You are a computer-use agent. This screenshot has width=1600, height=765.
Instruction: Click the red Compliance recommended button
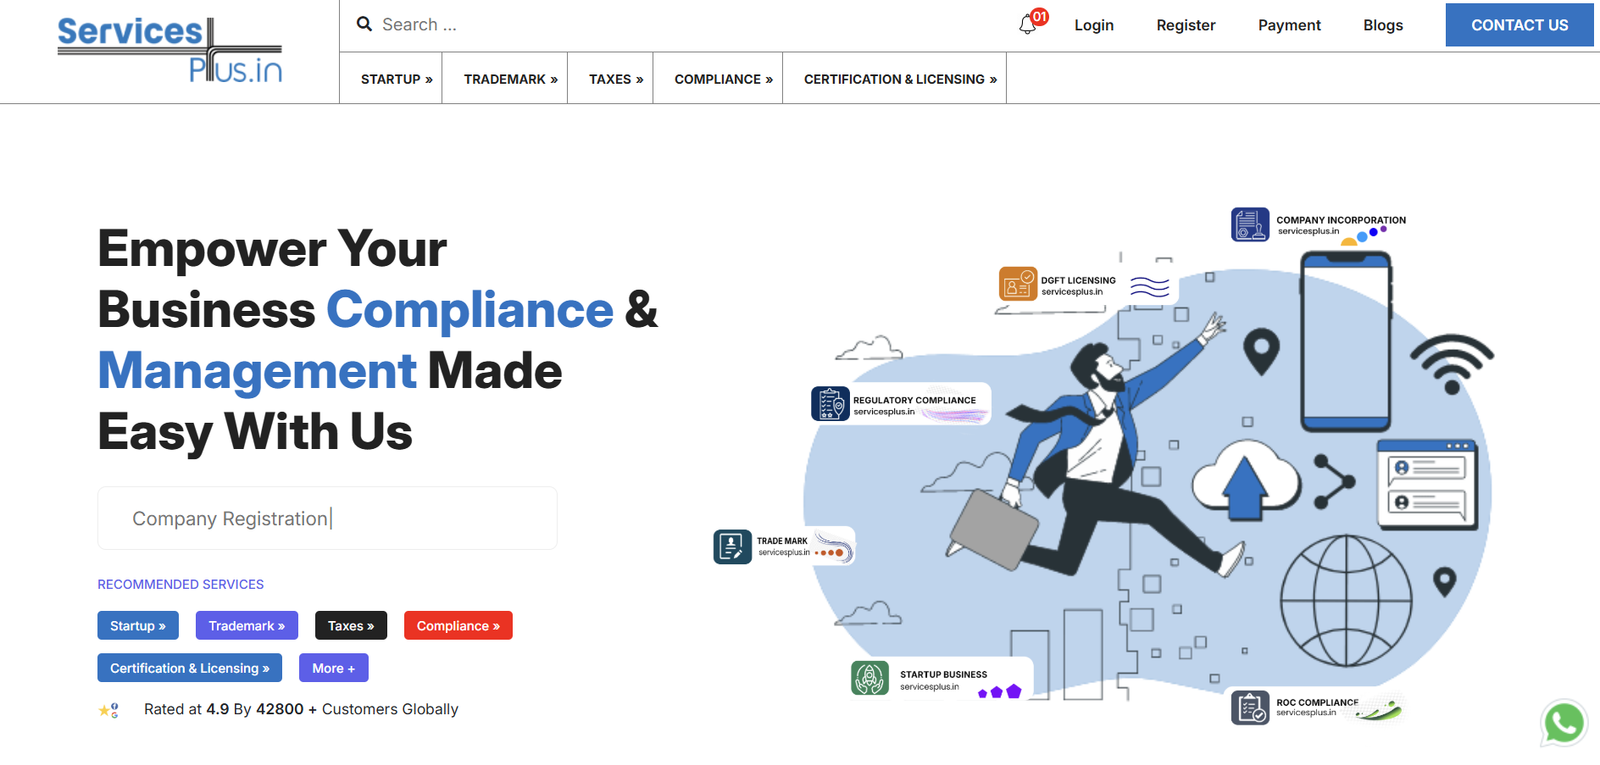tap(458, 626)
